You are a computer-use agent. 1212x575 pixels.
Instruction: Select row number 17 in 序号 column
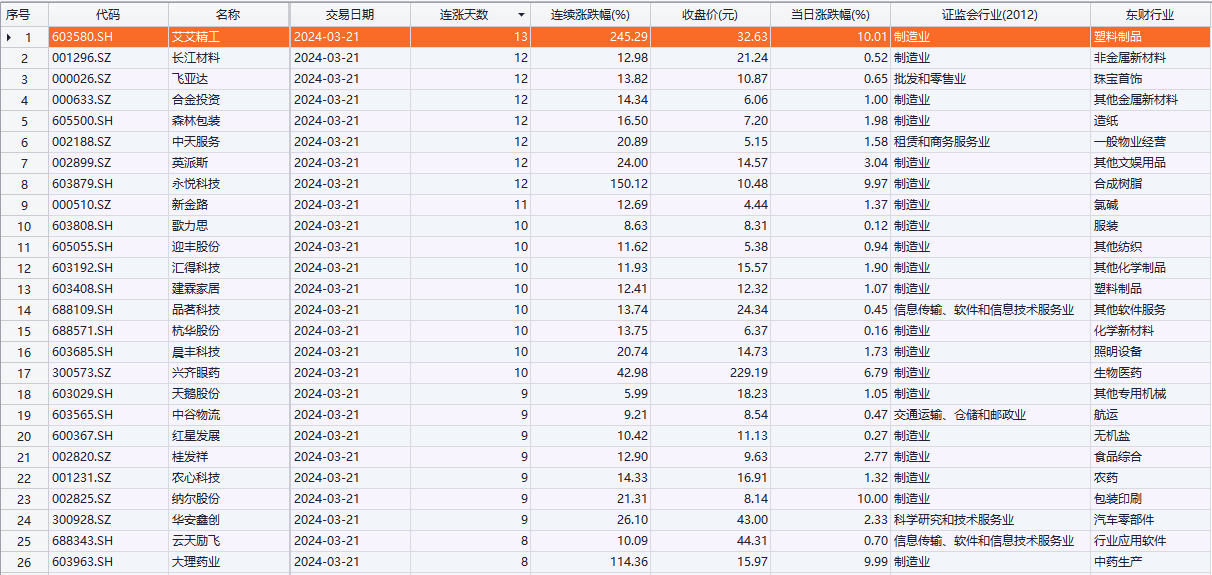click(x=25, y=373)
